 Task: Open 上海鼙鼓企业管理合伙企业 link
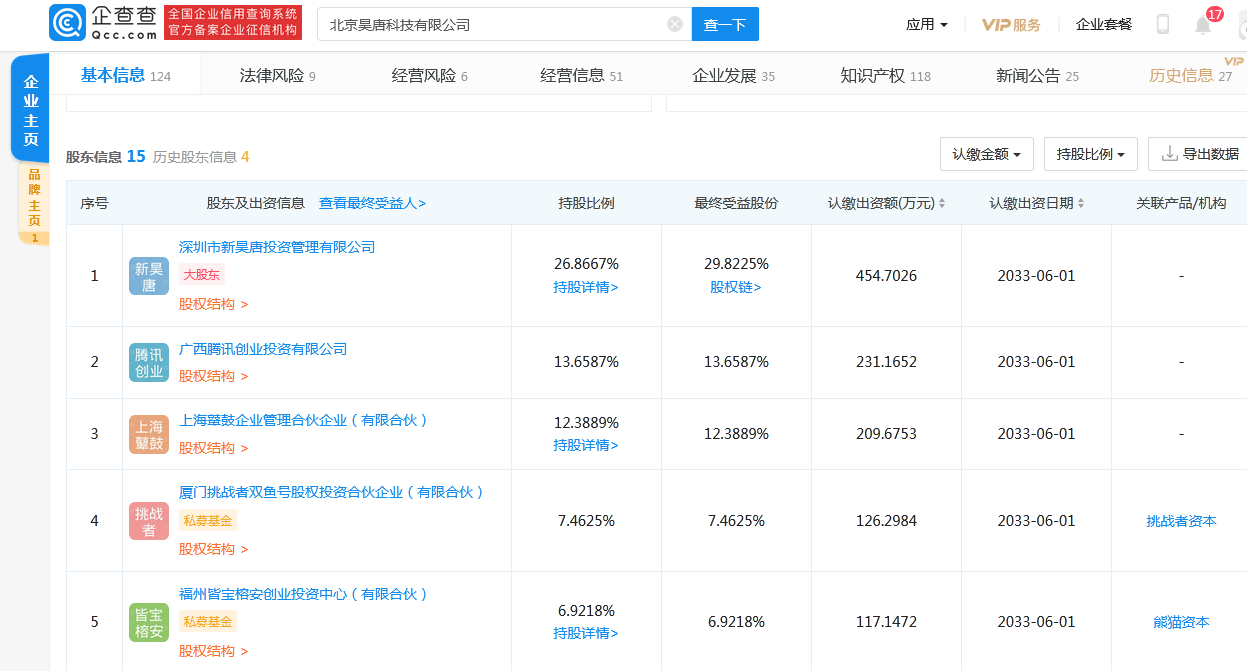pos(304,420)
